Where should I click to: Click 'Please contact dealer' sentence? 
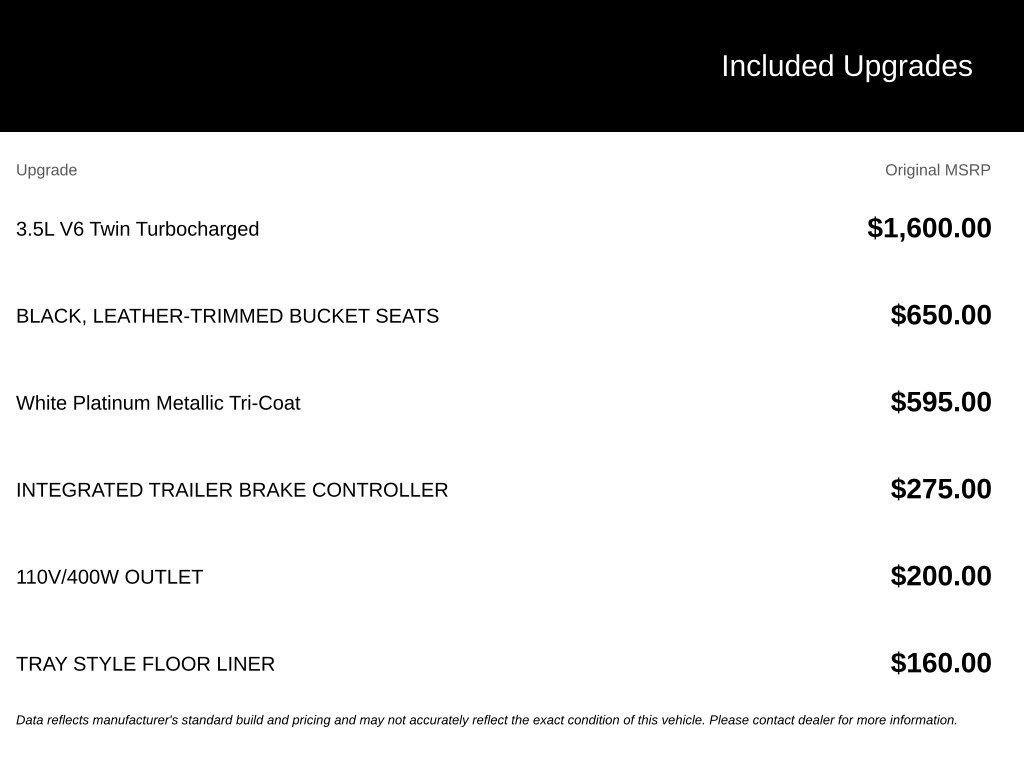[833, 720]
